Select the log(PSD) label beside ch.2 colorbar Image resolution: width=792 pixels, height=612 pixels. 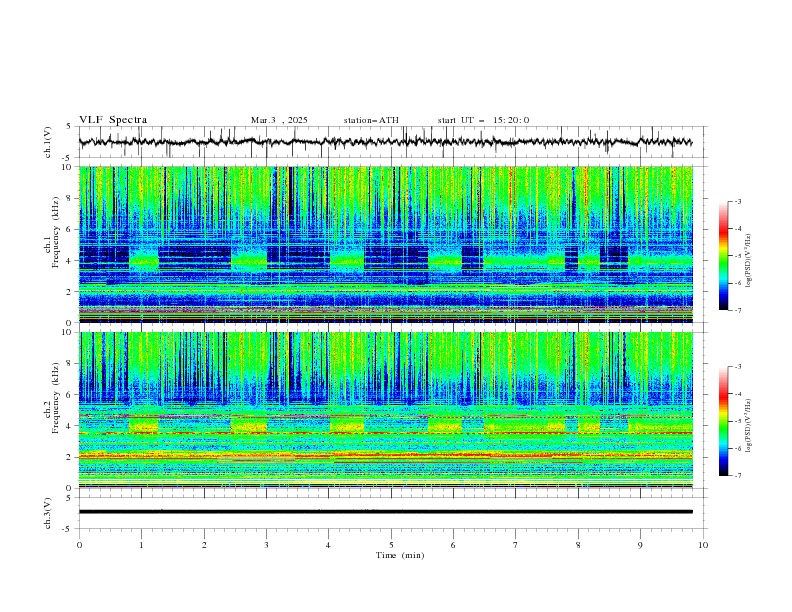tap(749, 426)
